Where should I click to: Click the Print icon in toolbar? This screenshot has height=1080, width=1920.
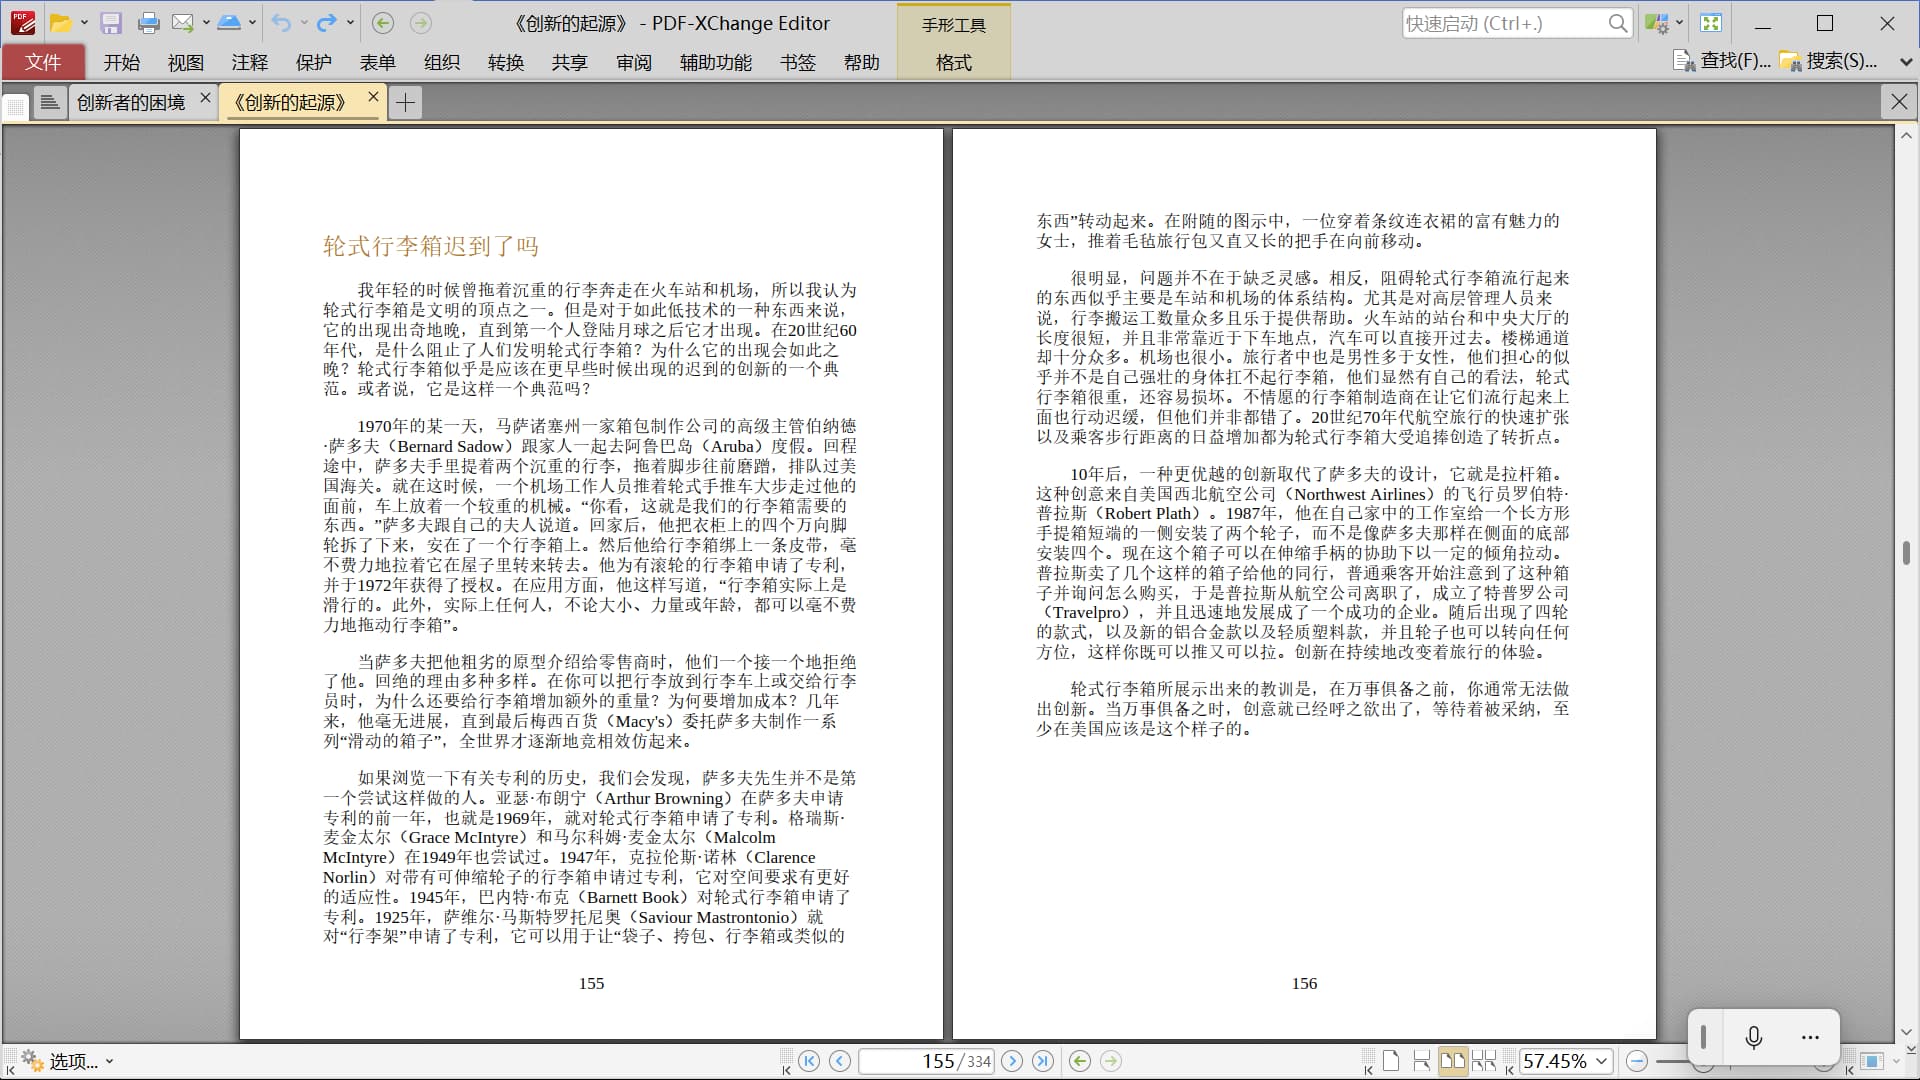[148, 23]
